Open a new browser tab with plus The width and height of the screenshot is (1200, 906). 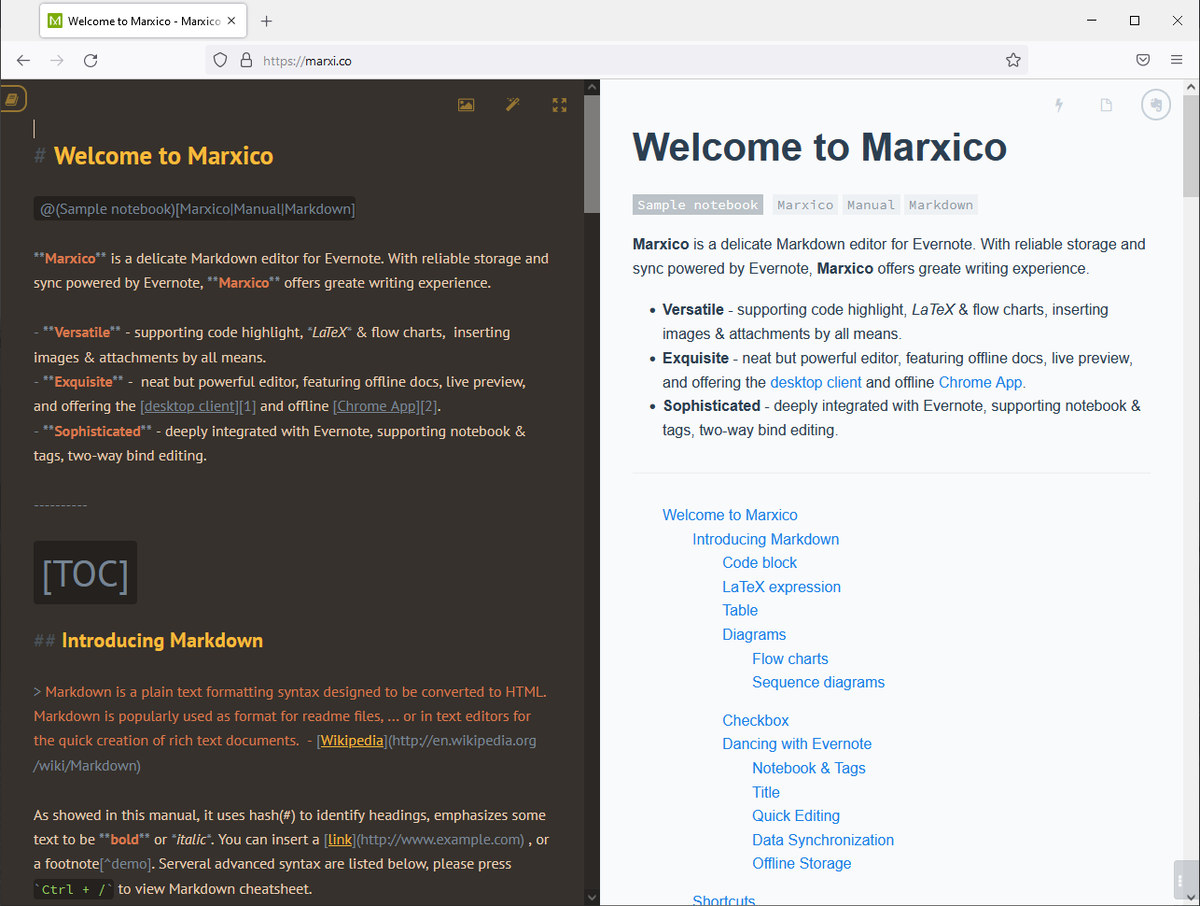267,21
